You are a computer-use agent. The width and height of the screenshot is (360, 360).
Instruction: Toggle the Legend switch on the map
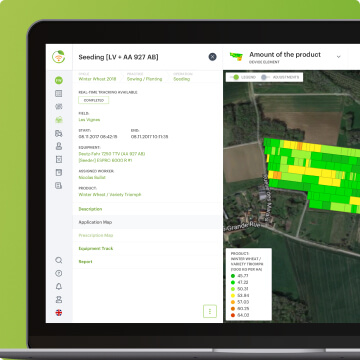point(235,77)
